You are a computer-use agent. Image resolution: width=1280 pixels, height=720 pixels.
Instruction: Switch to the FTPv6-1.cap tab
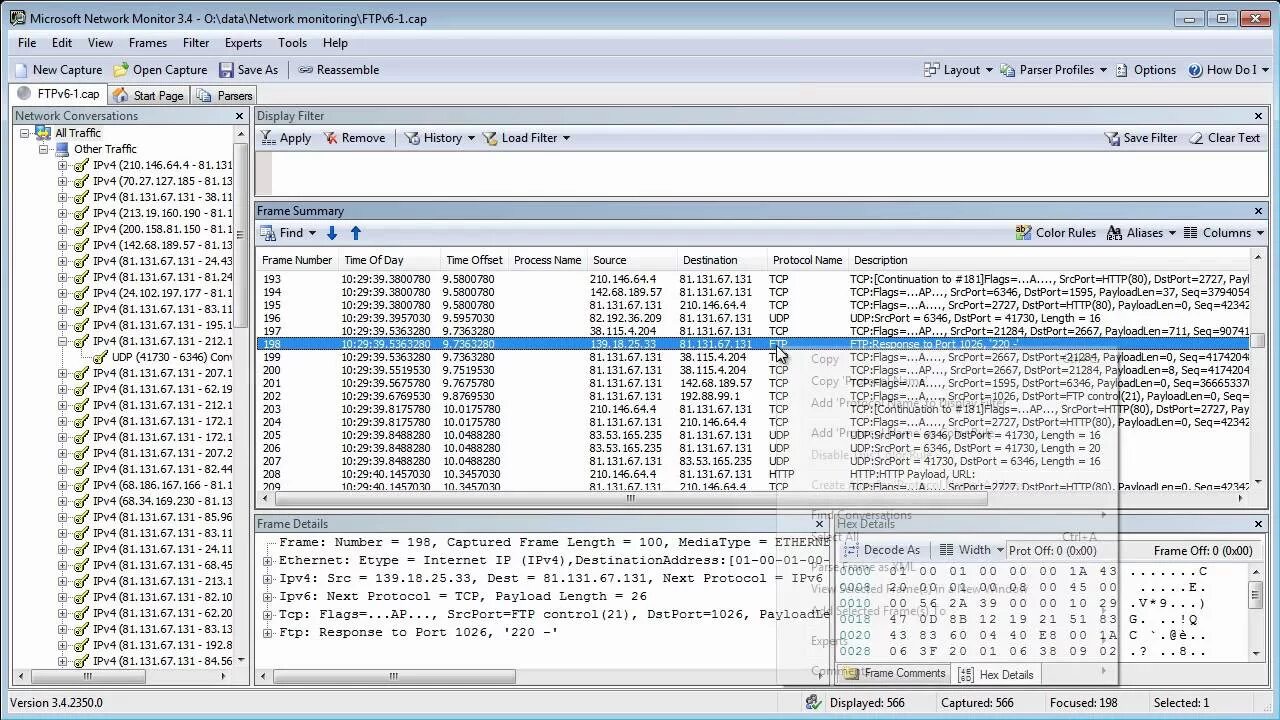pos(58,94)
